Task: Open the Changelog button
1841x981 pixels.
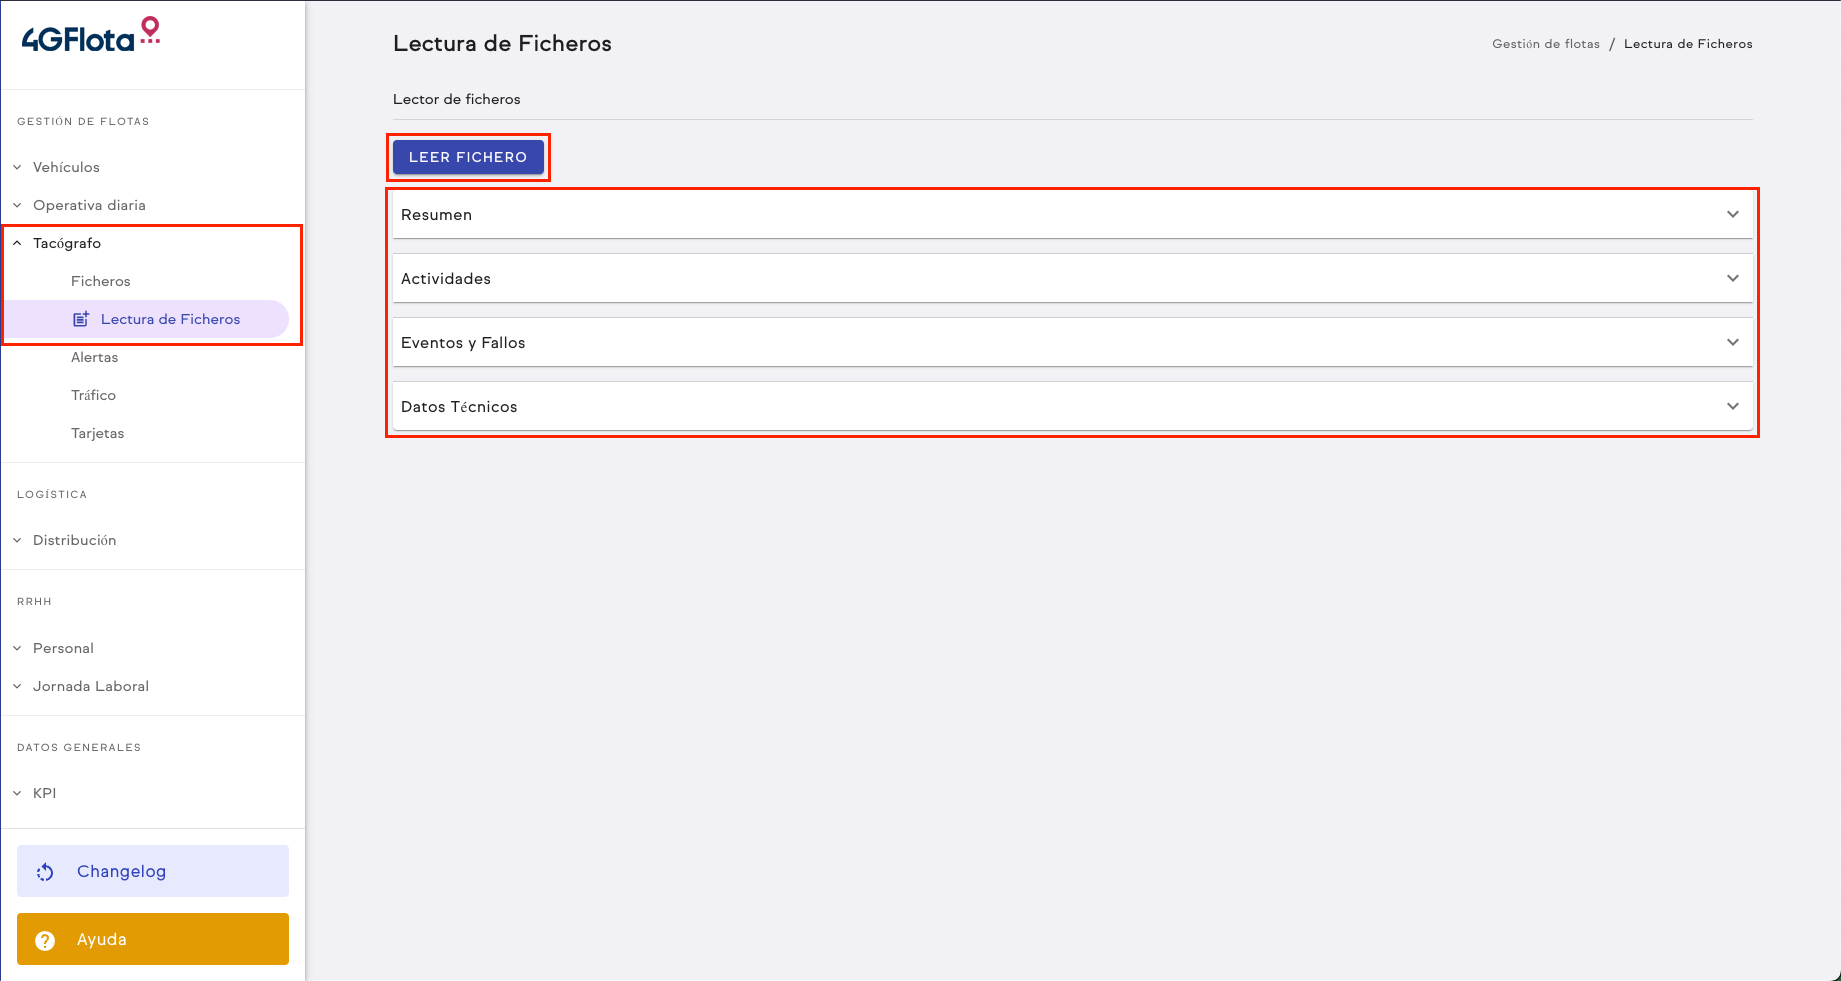Action: 153,871
